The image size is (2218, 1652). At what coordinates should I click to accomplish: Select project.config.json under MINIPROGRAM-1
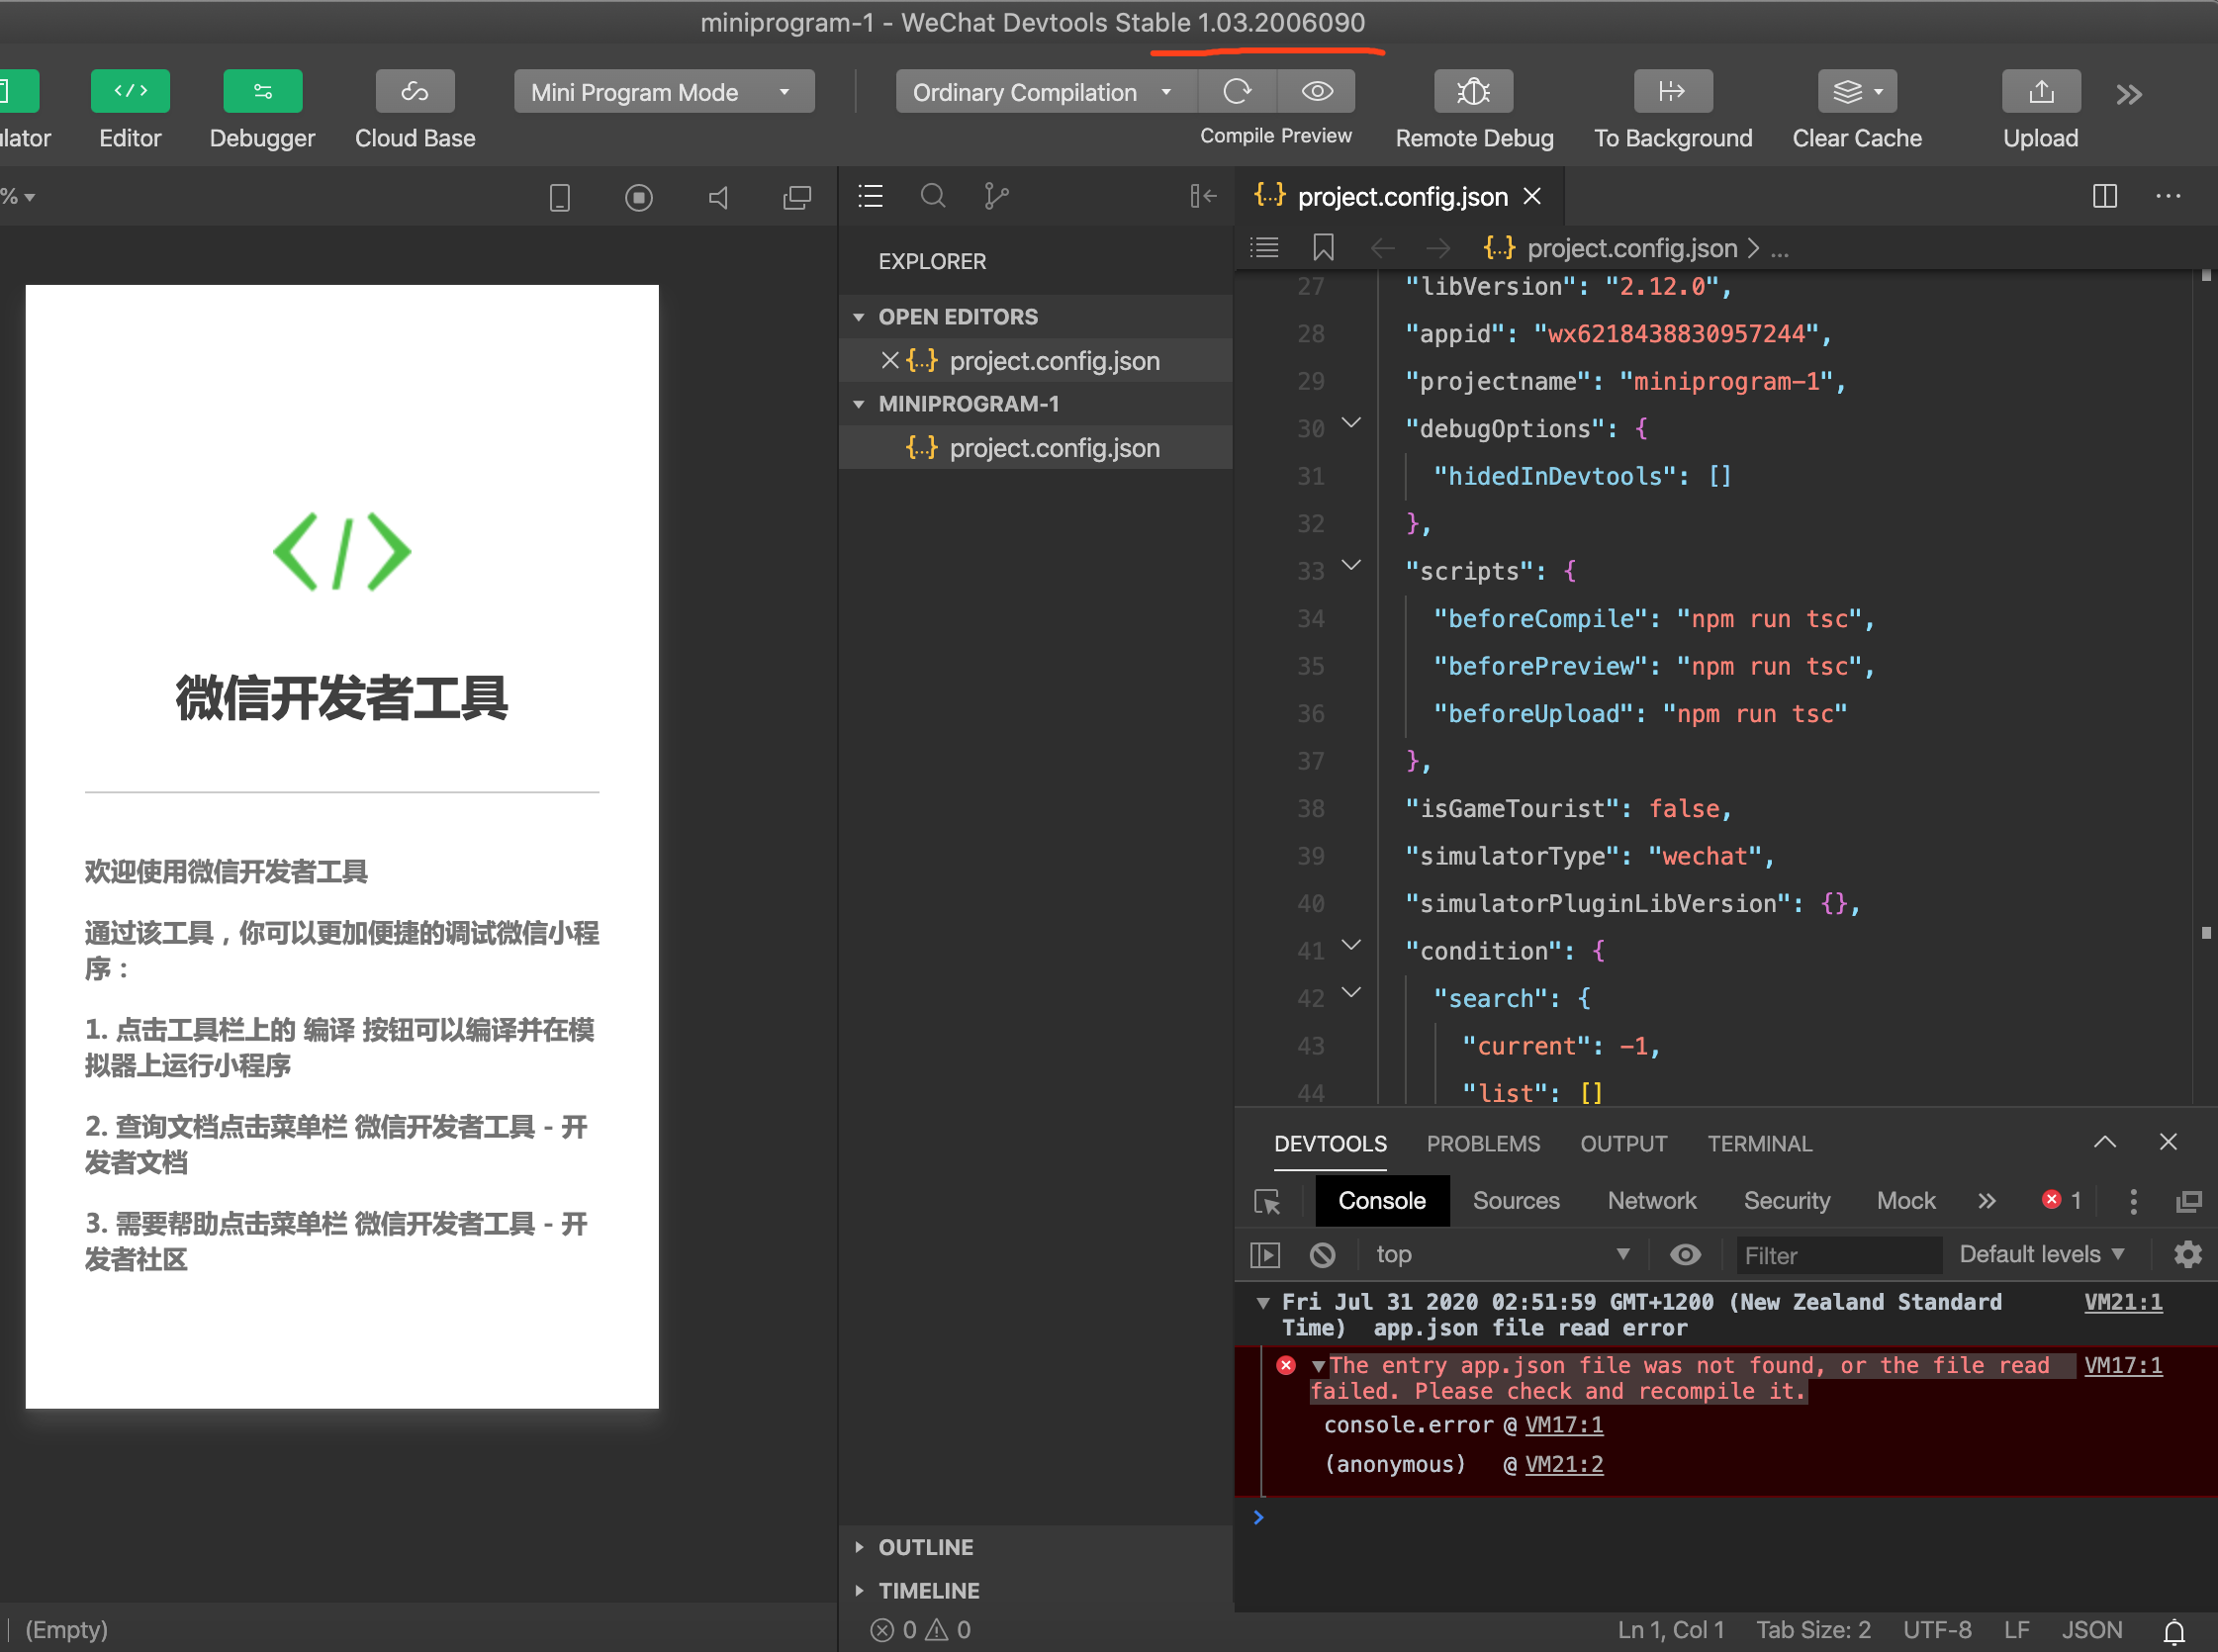click(1036, 447)
